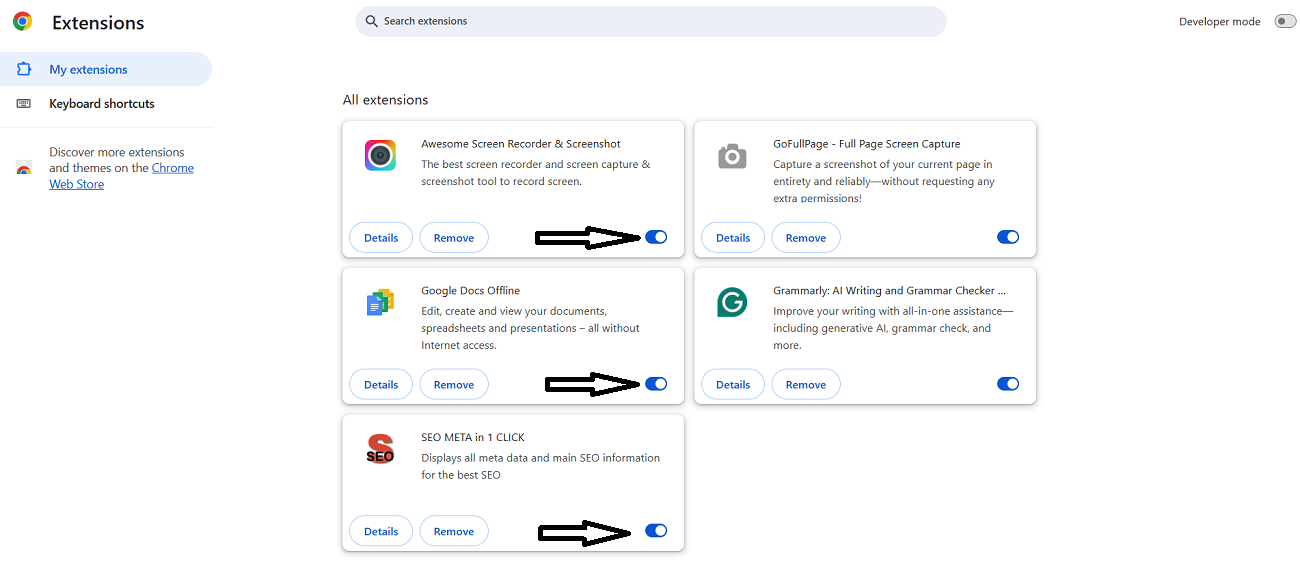Click the Developer mode label
Image resolution: width=1300 pixels, height=566 pixels.
pos(1219,21)
